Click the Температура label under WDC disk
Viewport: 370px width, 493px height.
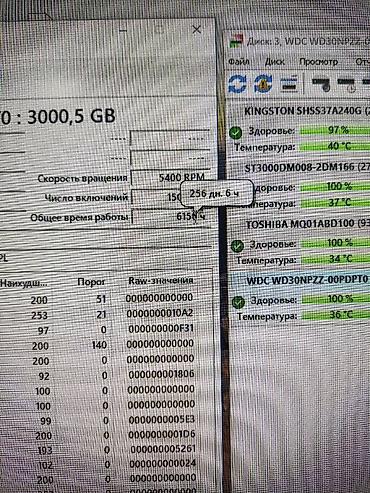tap(267, 316)
